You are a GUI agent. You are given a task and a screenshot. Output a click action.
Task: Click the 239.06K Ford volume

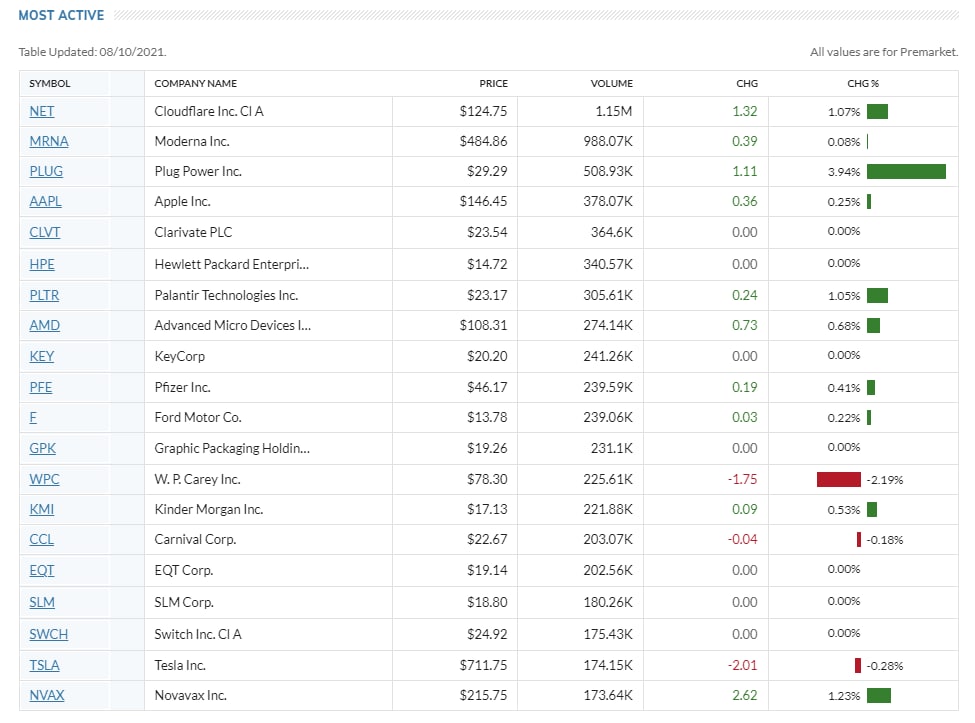[x=608, y=417]
